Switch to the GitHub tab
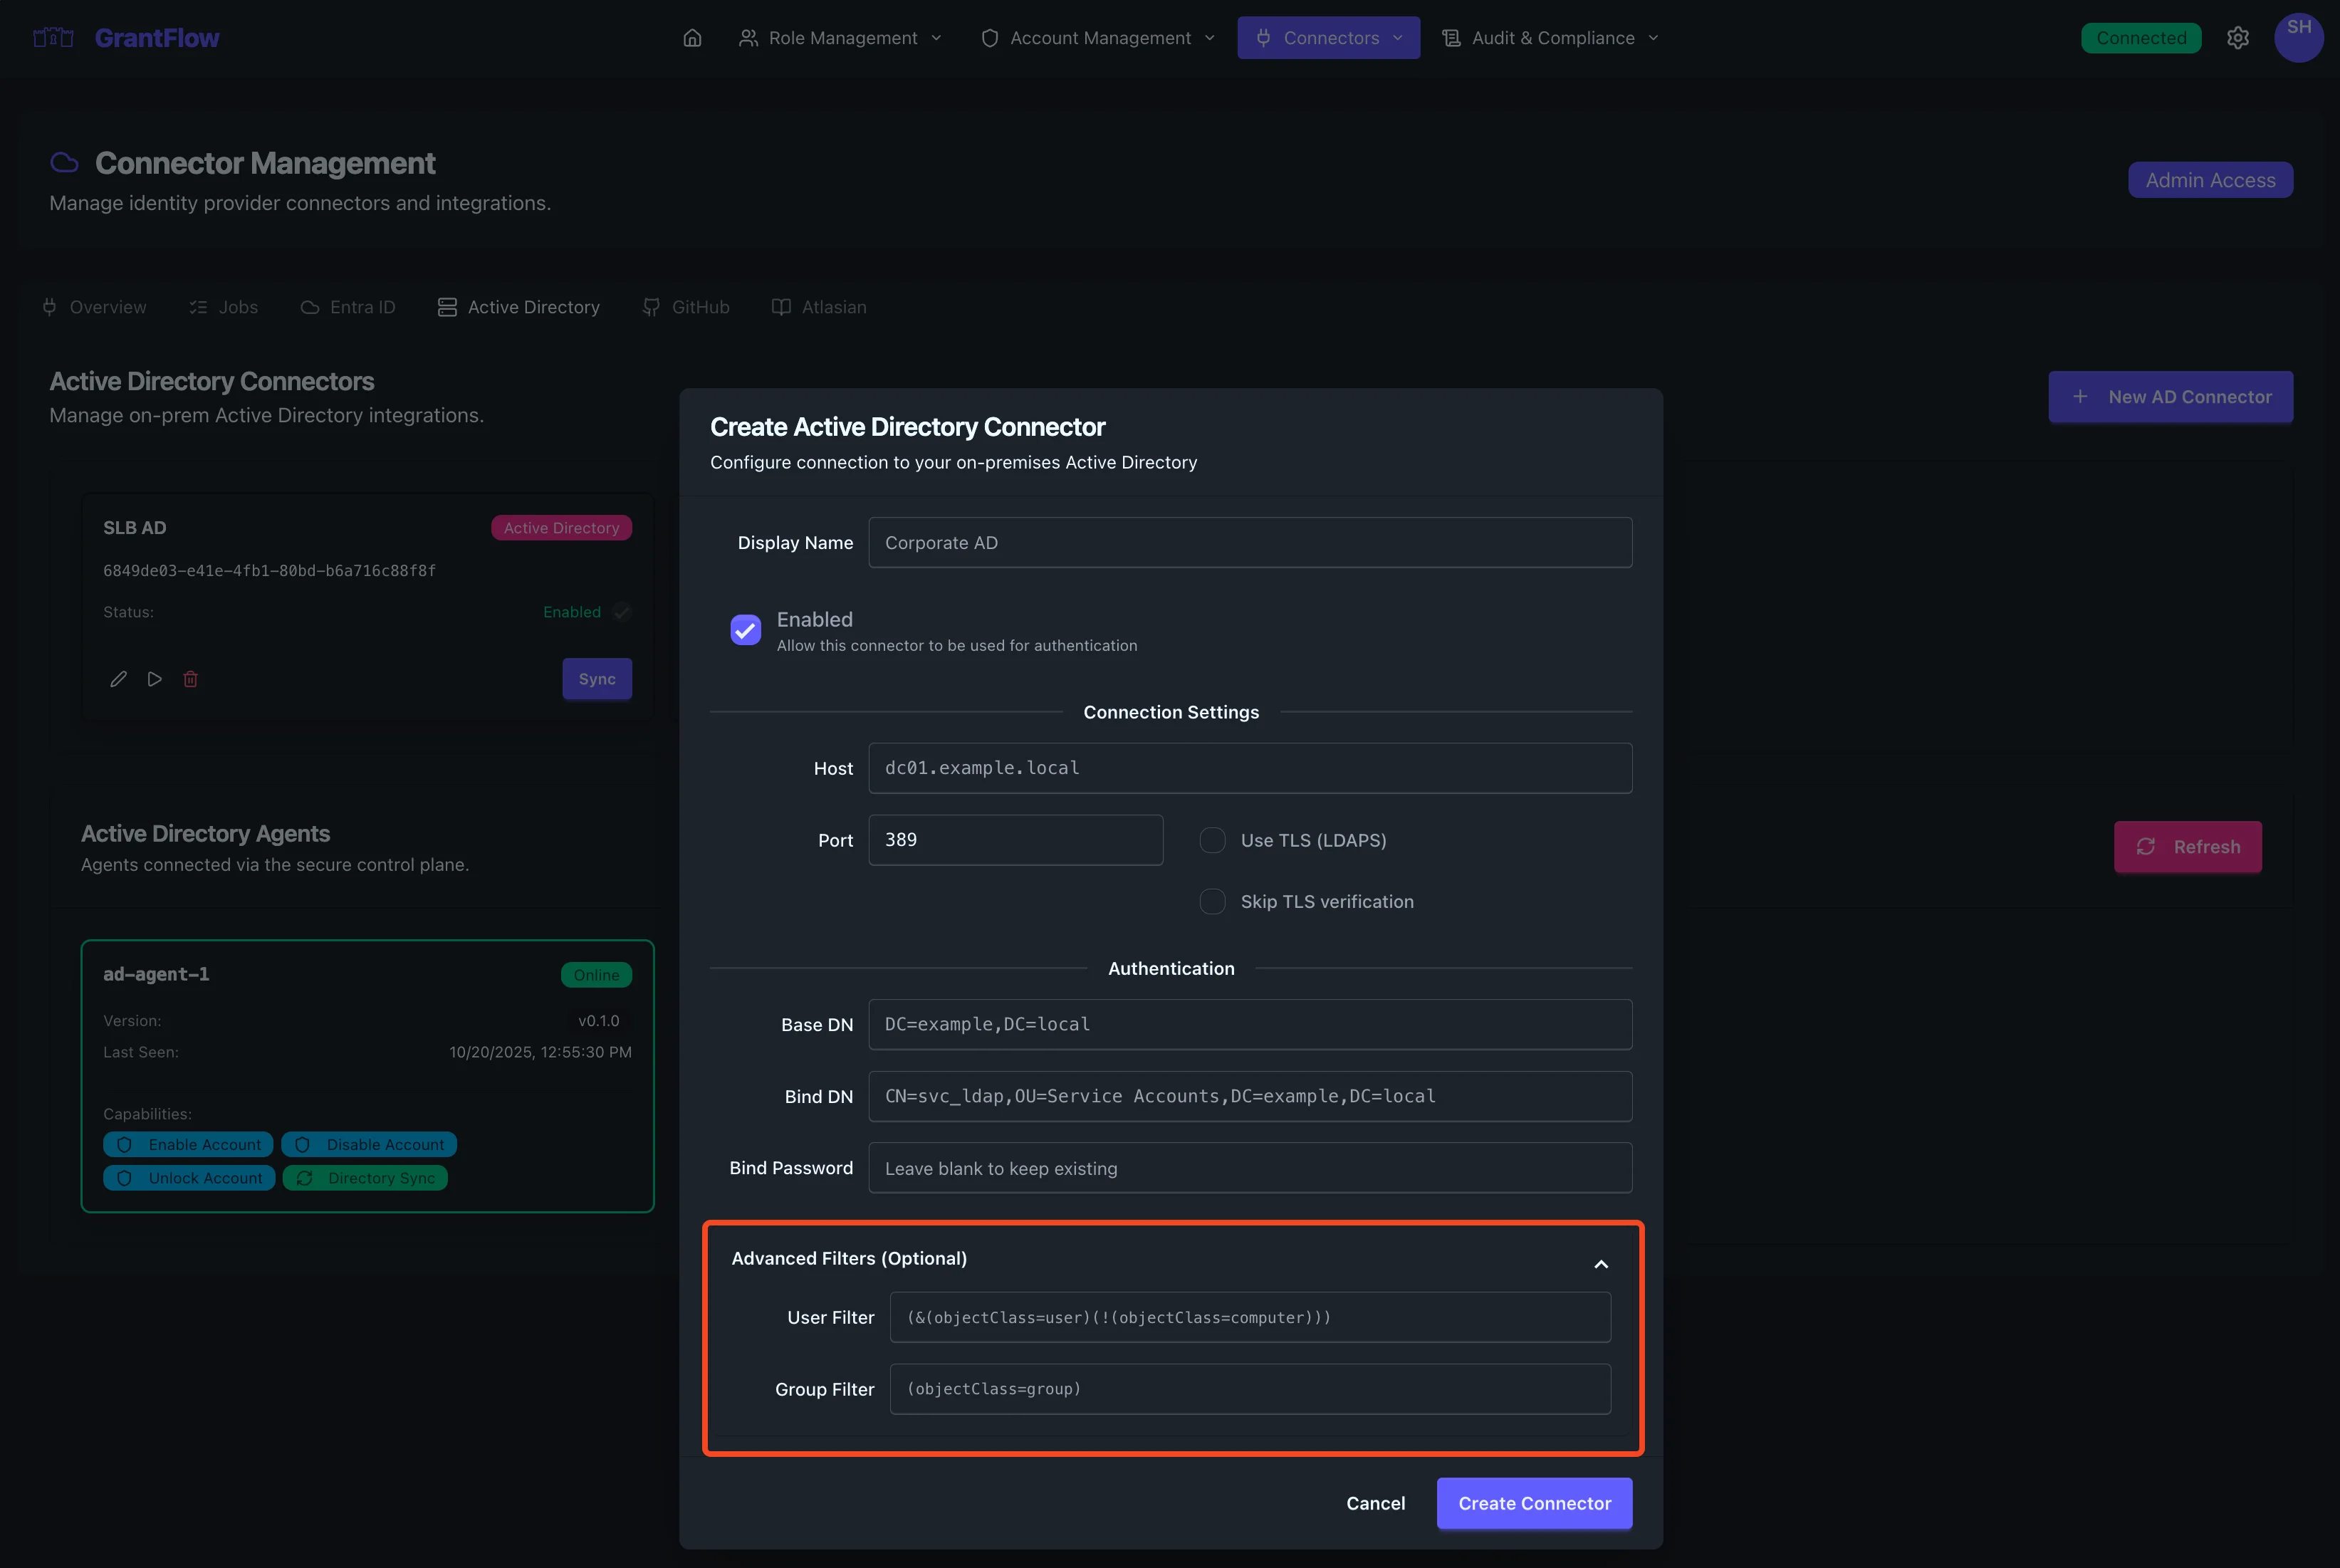Screen dimensions: 2340x1568 click(x=685, y=307)
